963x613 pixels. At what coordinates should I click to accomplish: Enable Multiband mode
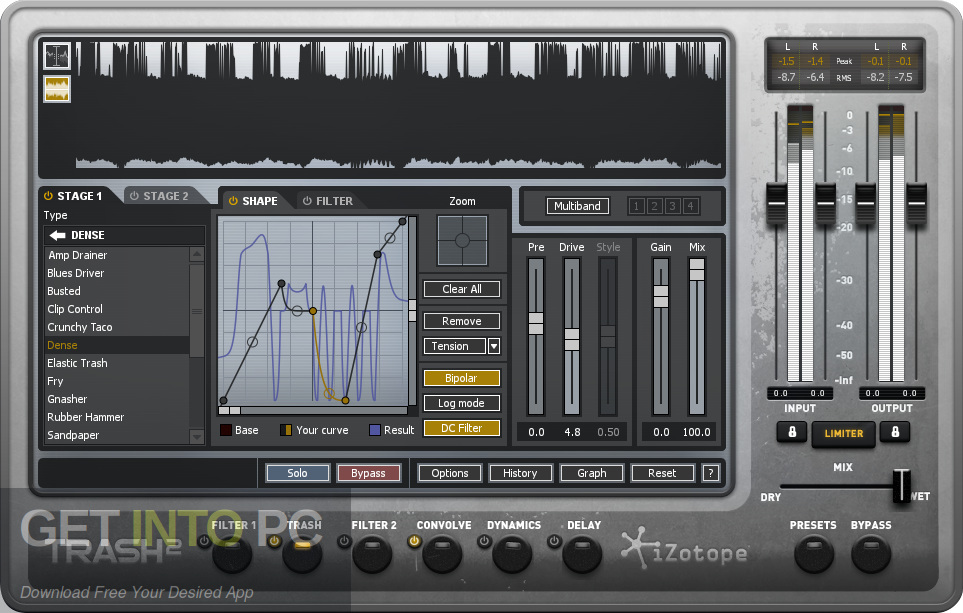pos(577,206)
